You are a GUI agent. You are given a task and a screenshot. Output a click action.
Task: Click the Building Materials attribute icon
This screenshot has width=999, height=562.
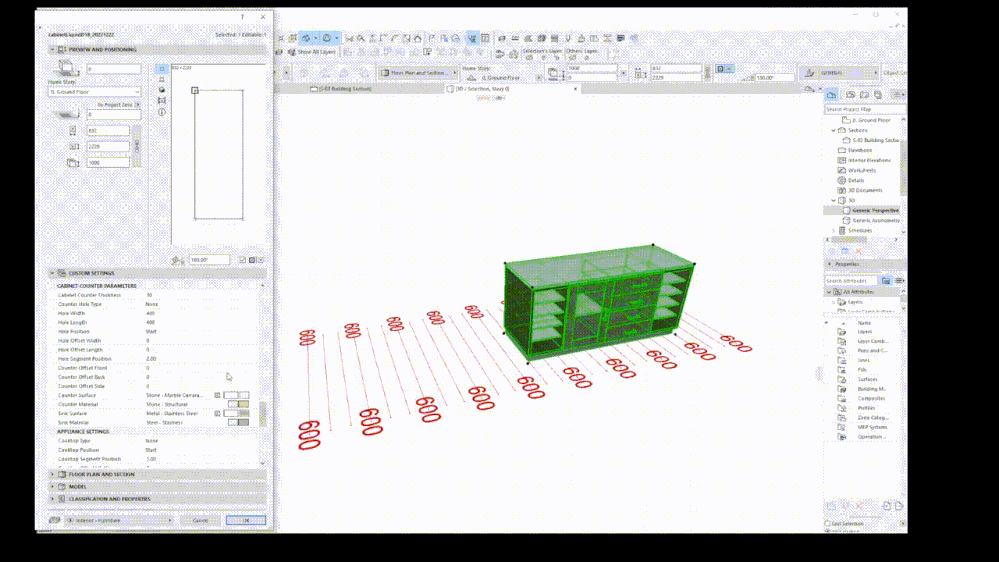[x=842, y=389]
